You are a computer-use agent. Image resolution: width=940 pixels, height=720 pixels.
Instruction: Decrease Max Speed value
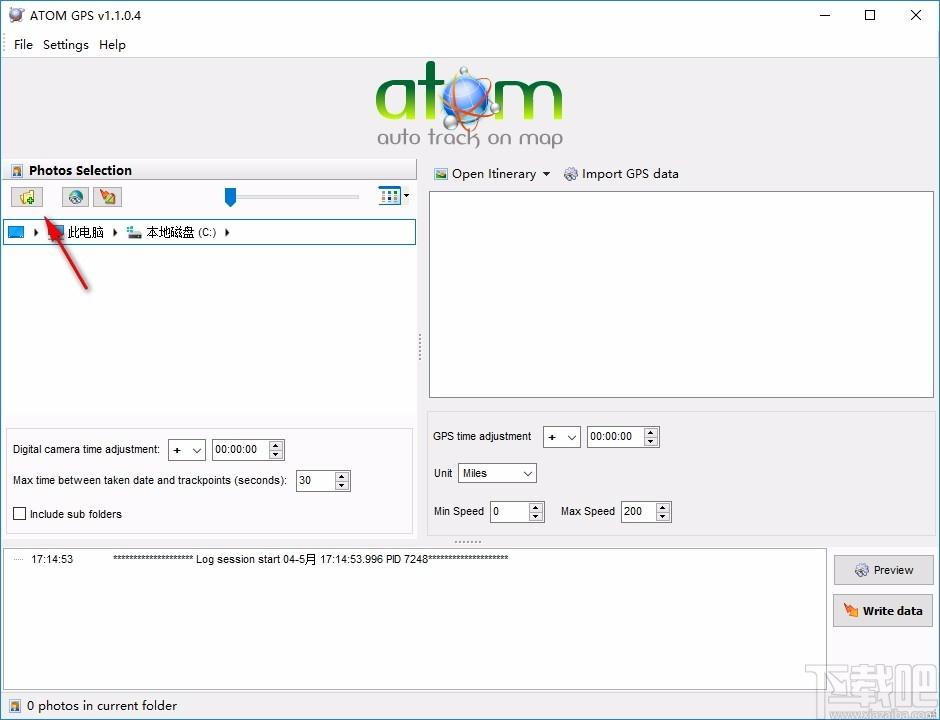coord(663,517)
